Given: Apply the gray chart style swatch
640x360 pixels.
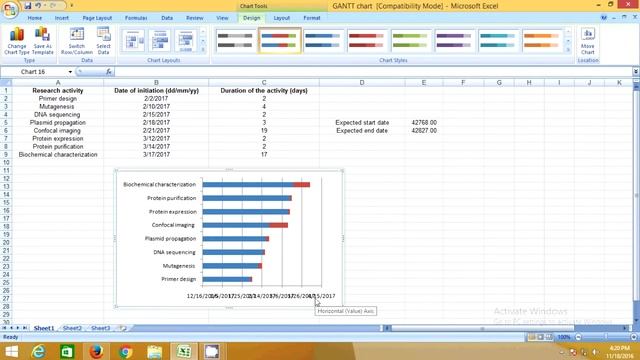Looking at the screenshot, I should pos(235,40).
